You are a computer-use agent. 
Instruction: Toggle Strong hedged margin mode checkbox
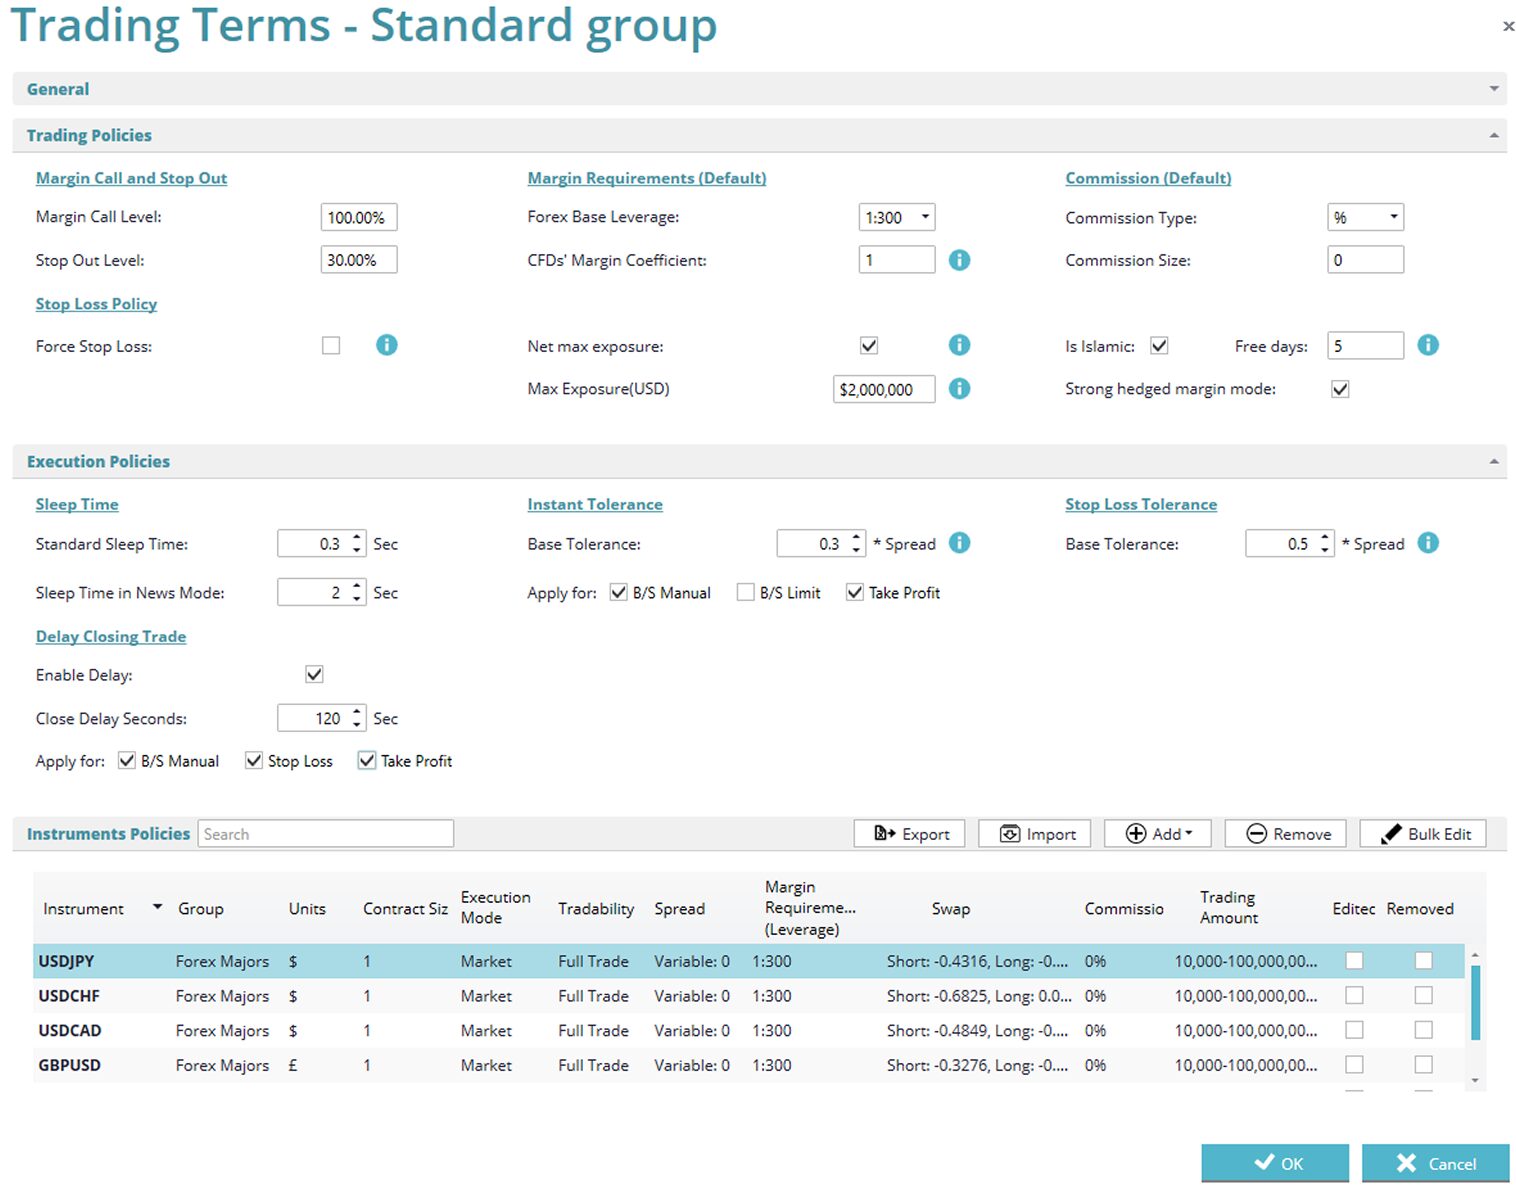coord(1340,389)
